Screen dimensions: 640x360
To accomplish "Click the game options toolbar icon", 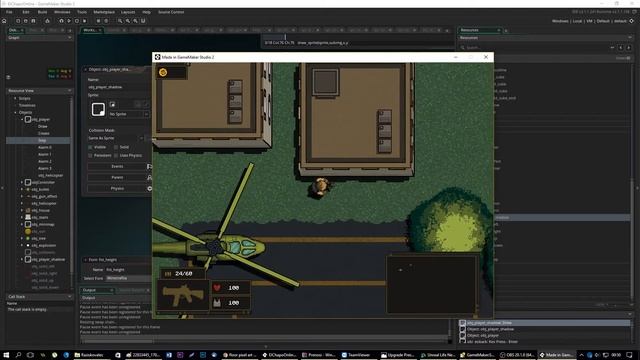I will tap(98, 21).
